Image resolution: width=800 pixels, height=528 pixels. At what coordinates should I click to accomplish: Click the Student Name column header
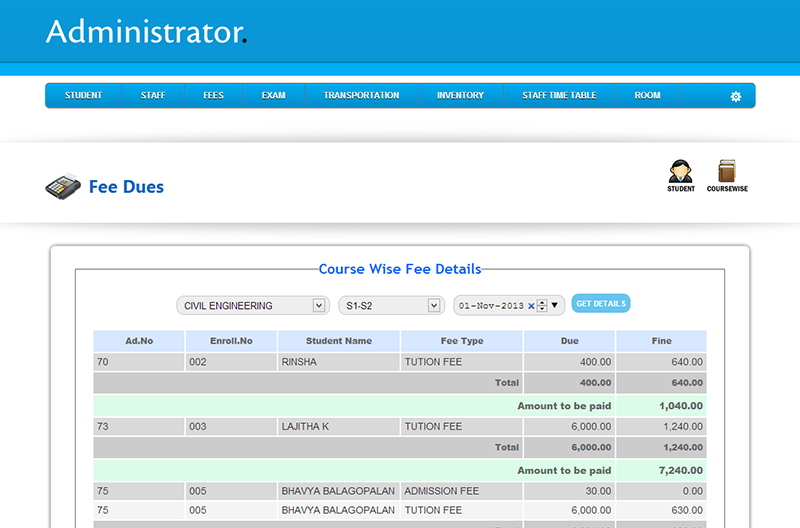pyautogui.click(x=338, y=341)
